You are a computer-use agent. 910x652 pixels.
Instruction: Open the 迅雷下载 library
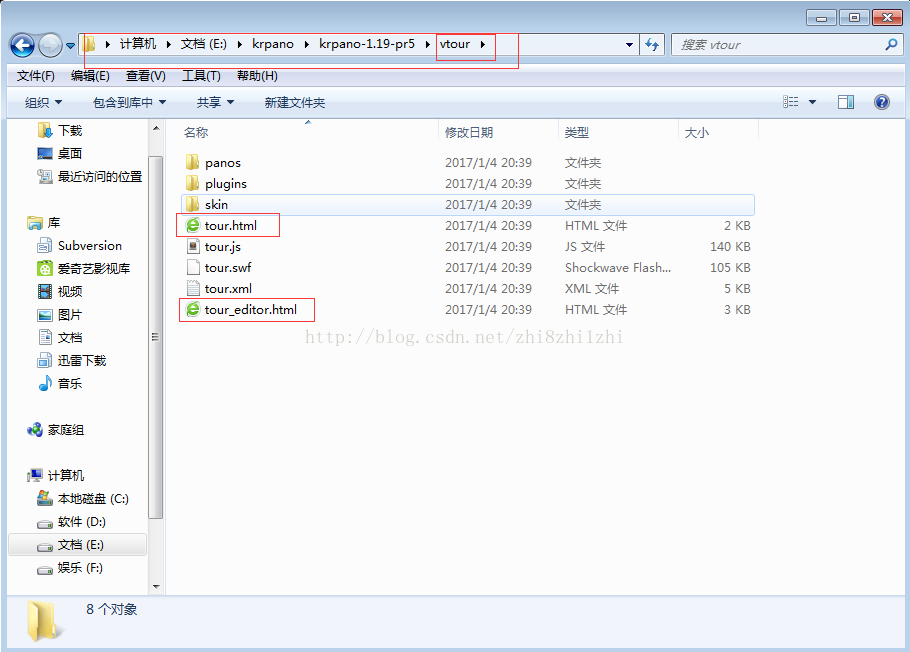click(82, 361)
